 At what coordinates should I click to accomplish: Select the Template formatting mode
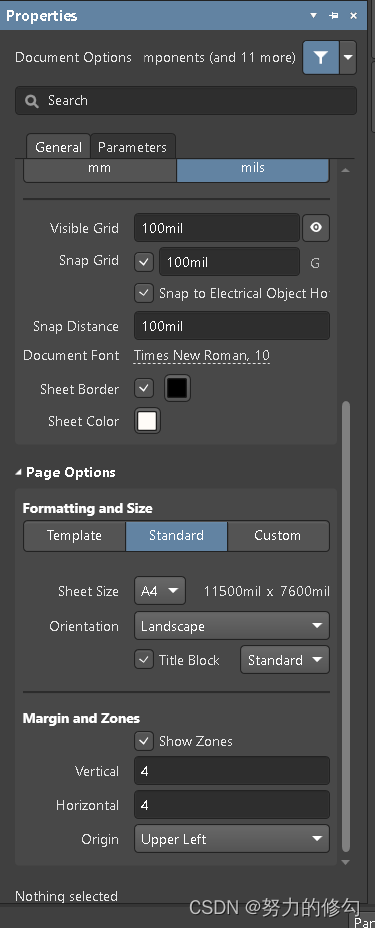click(x=75, y=536)
